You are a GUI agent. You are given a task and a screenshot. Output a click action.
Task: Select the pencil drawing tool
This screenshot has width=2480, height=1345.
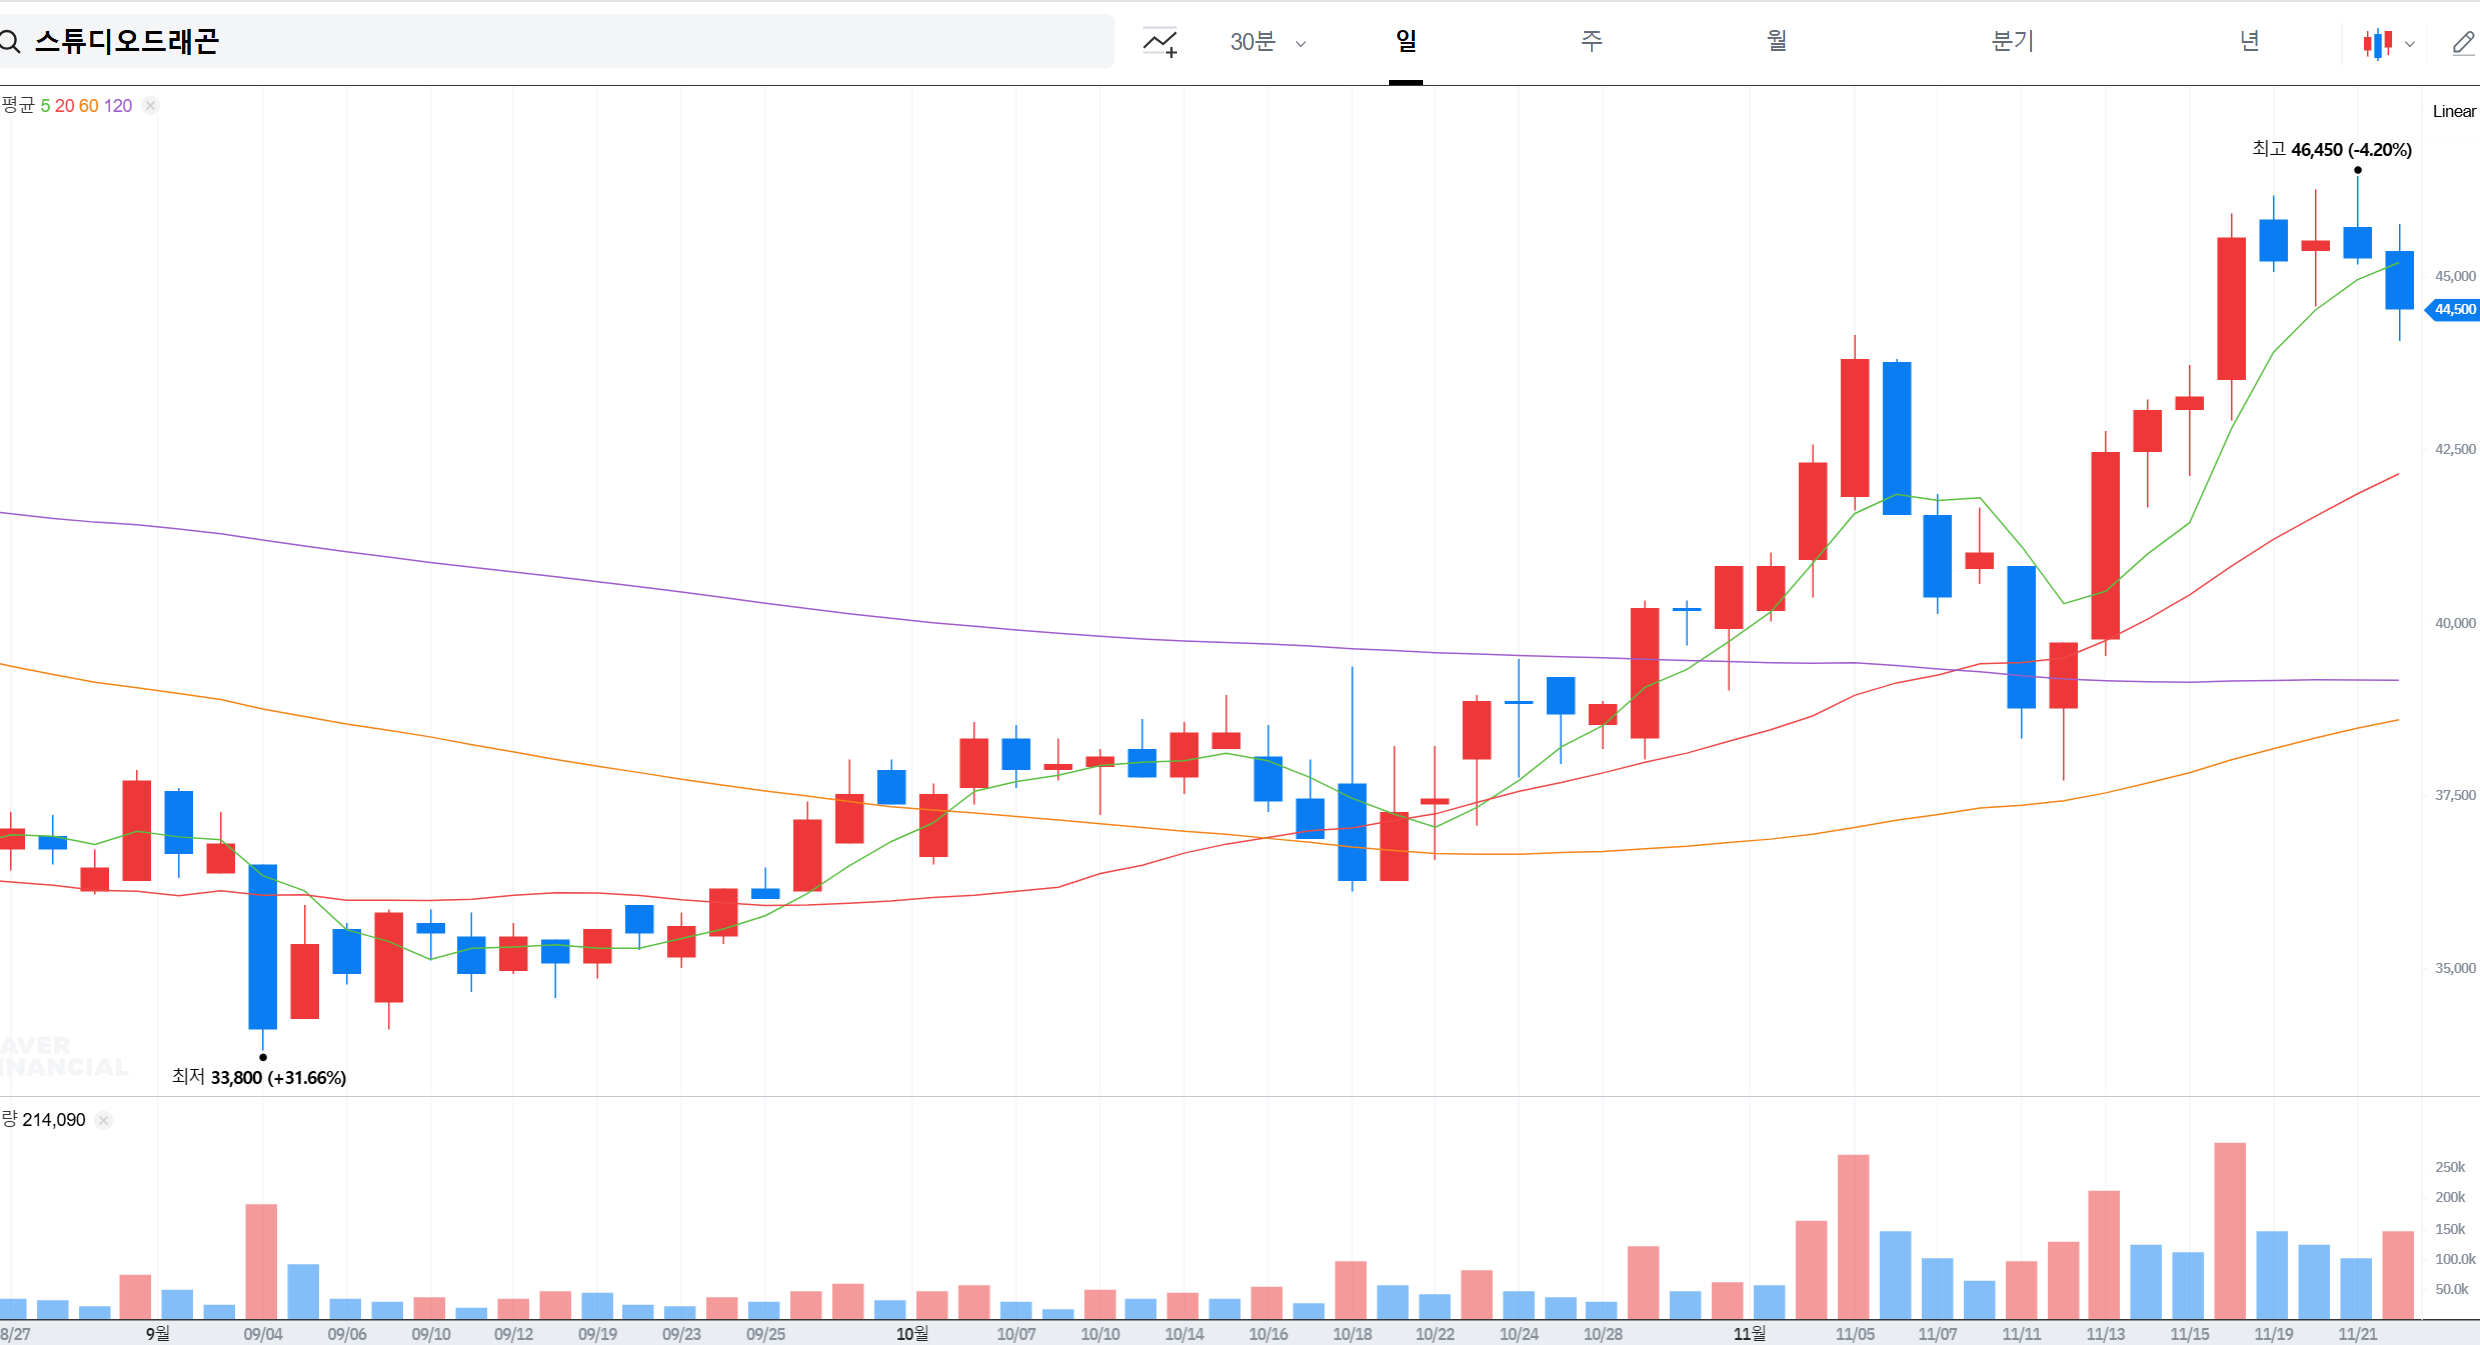2463,43
